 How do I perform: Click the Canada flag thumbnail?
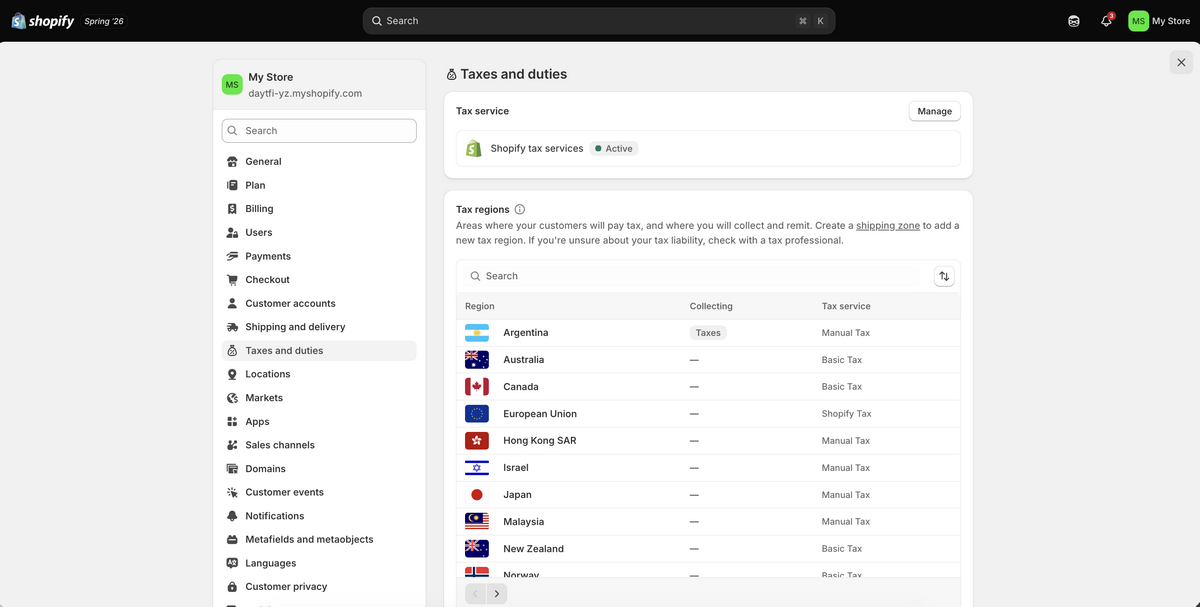click(477, 387)
